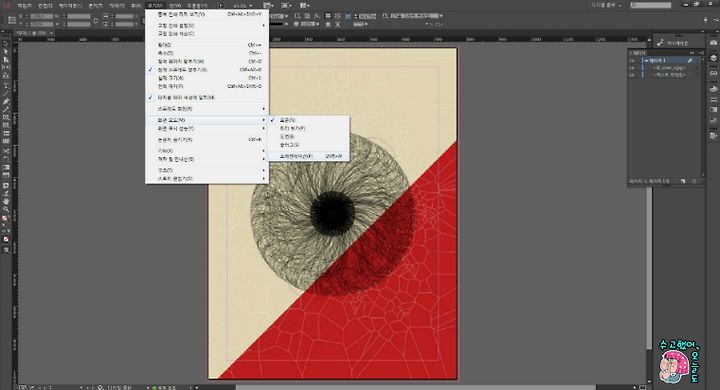Image resolution: width=720 pixels, height=390 pixels.
Task: Choose Slug in the screen mode submenu
Action: tap(308, 145)
